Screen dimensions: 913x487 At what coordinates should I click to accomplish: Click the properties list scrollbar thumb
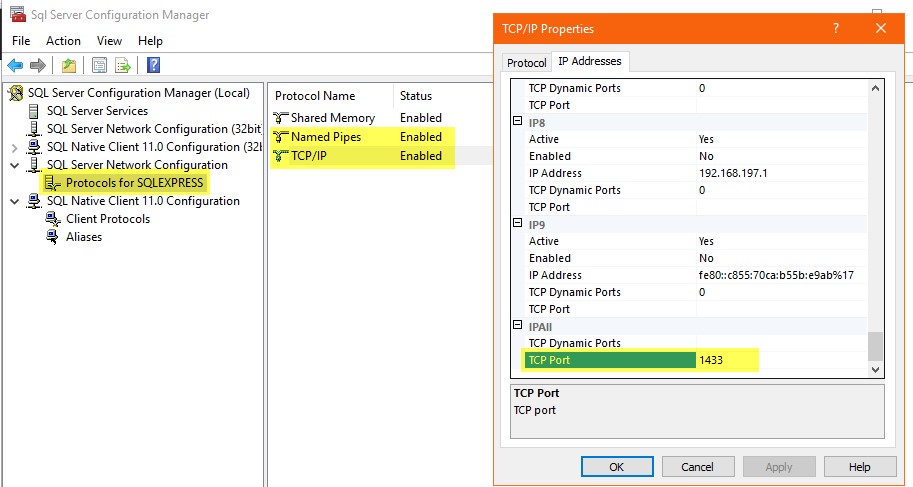pyautogui.click(x=875, y=346)
